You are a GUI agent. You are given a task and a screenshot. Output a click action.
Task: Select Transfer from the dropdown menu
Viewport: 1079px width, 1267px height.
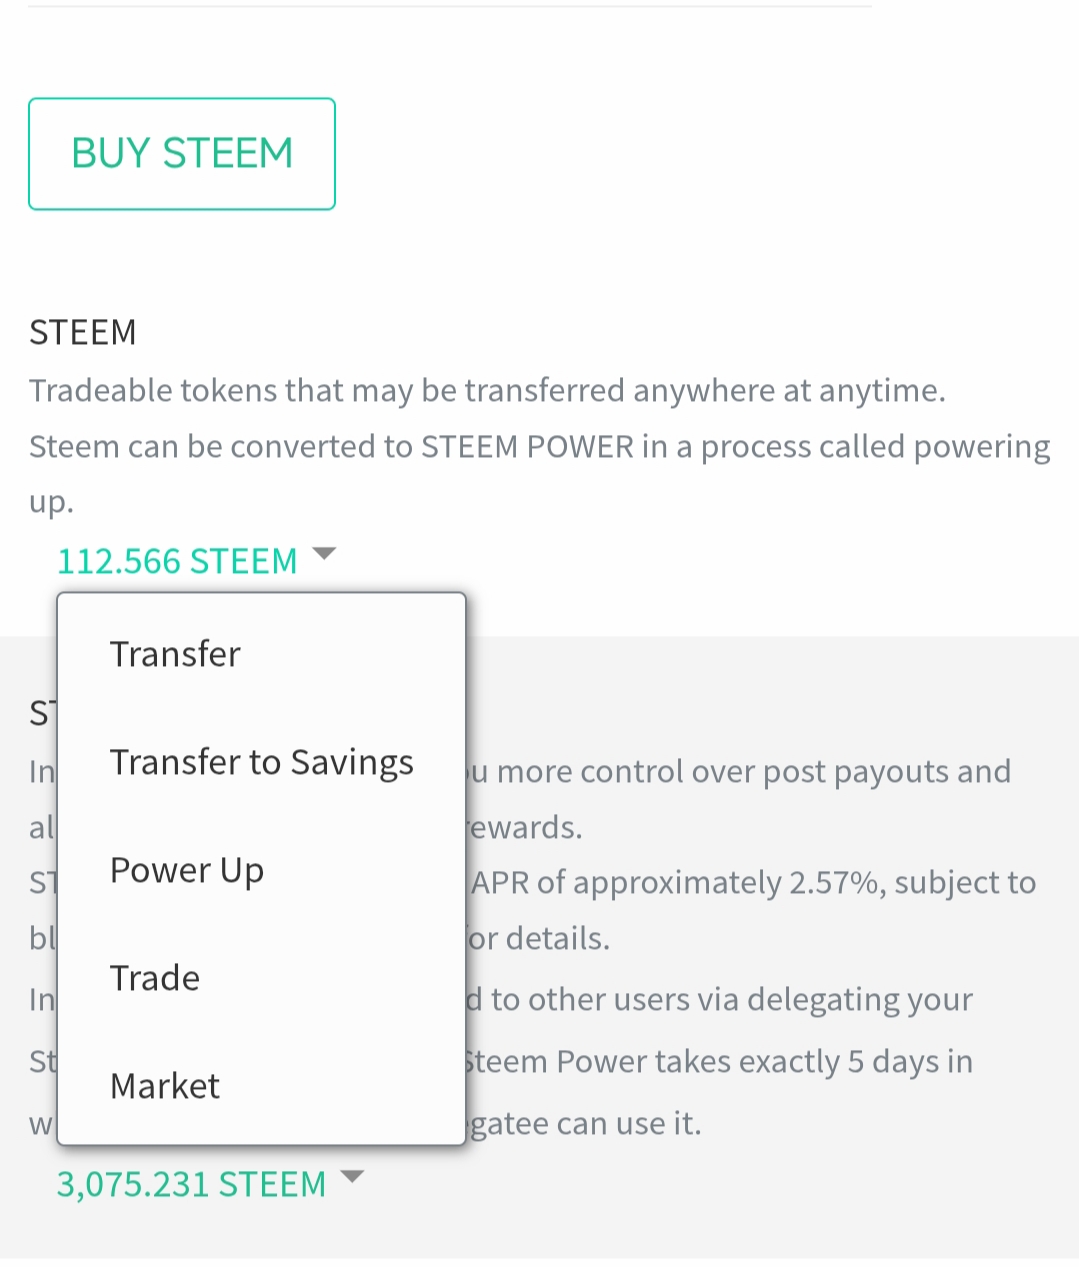coord(175,654)
